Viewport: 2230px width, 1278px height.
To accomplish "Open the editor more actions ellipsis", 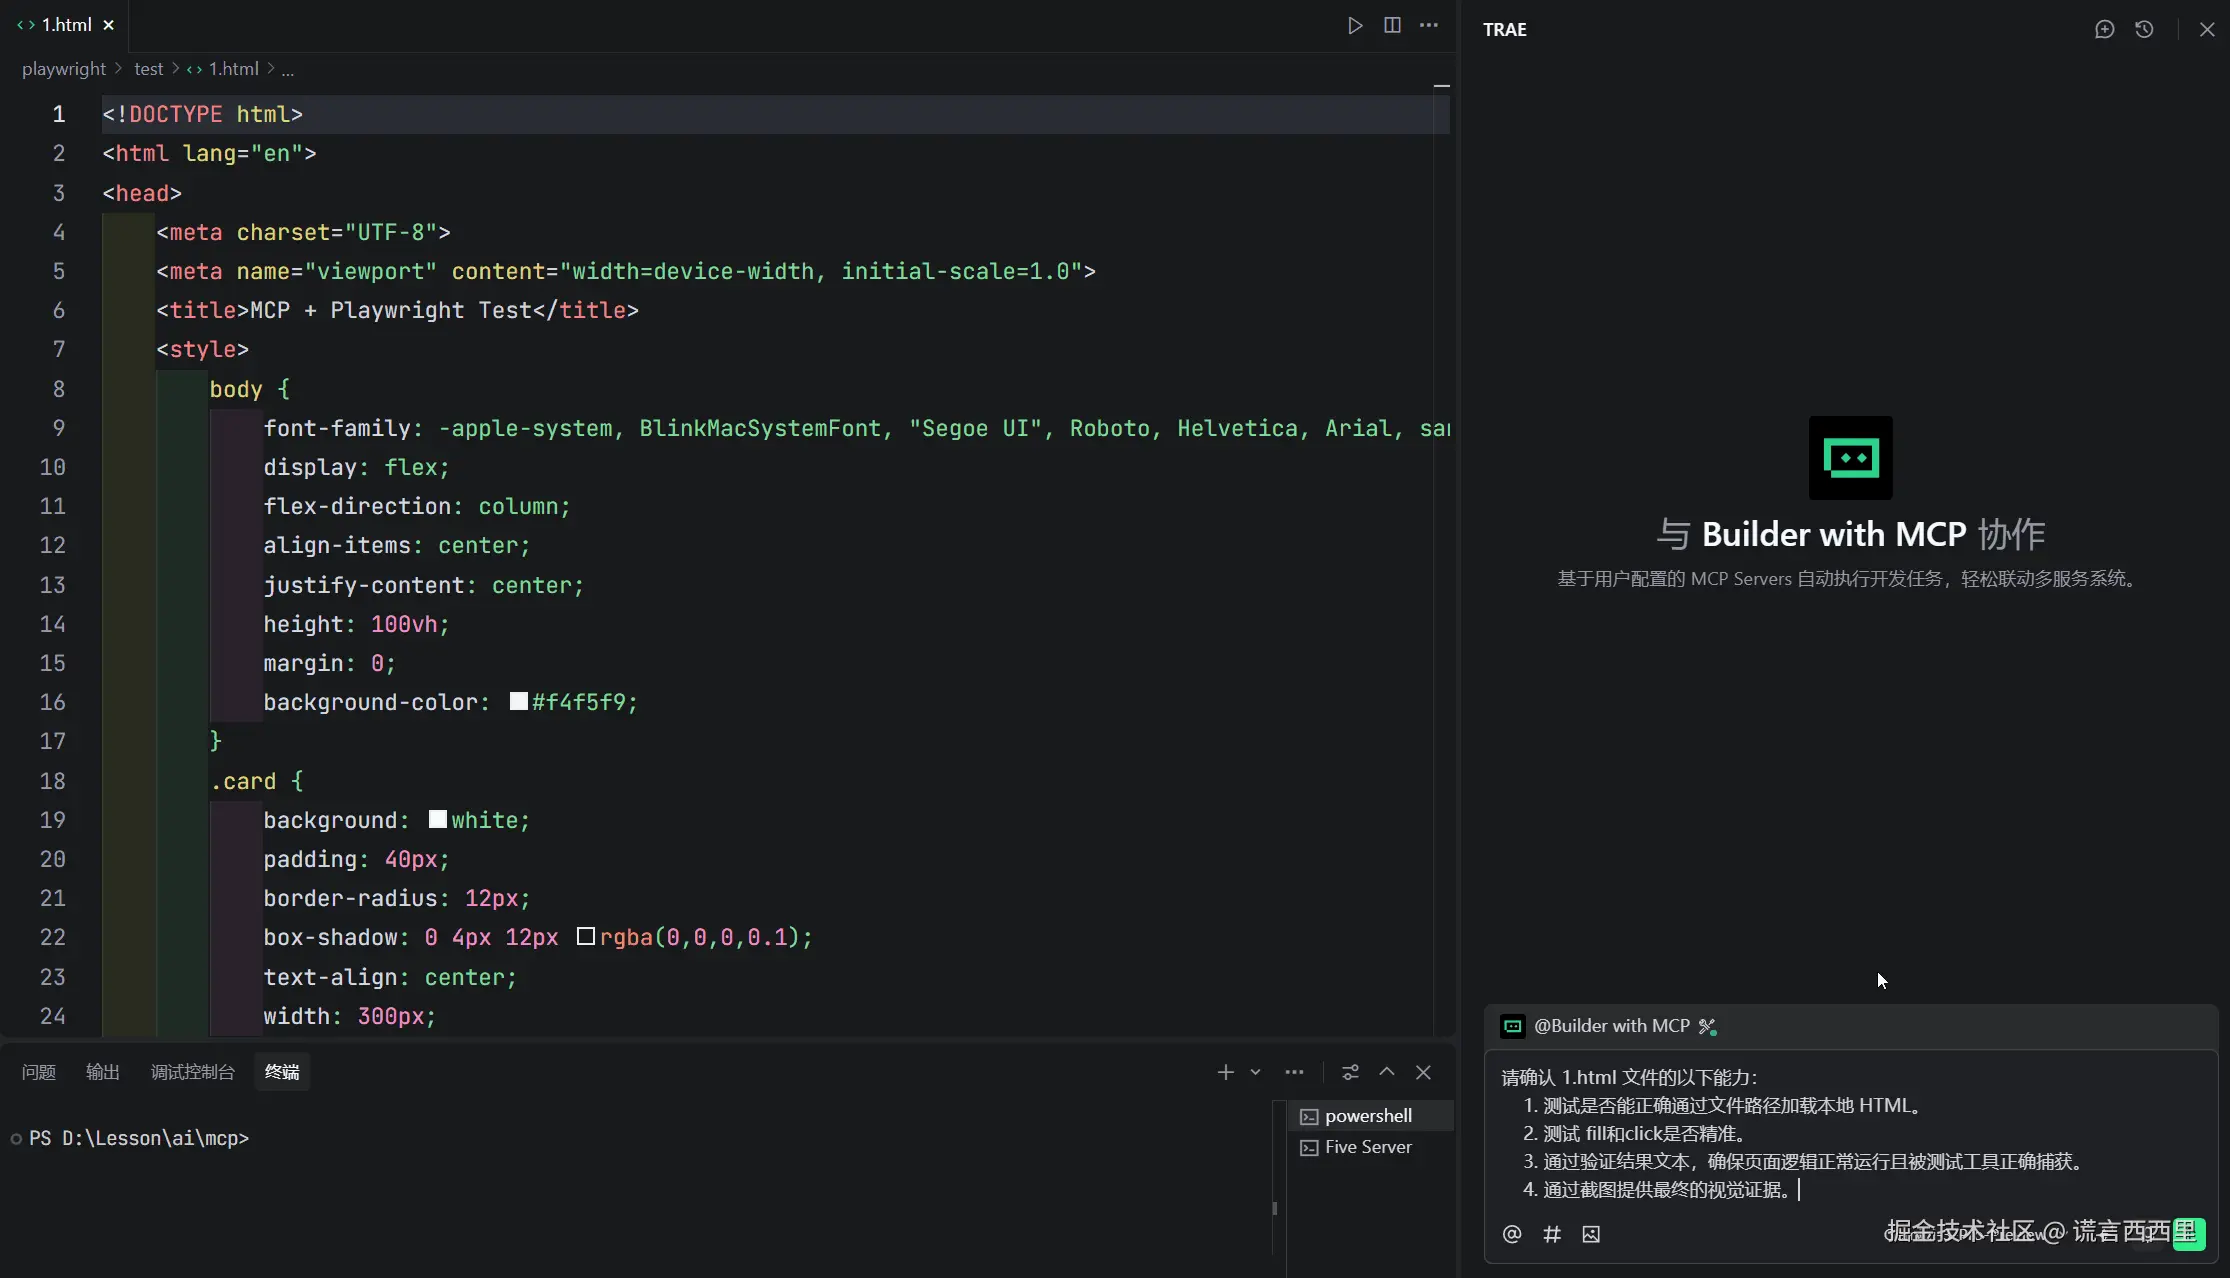I will pos(1429,25).
